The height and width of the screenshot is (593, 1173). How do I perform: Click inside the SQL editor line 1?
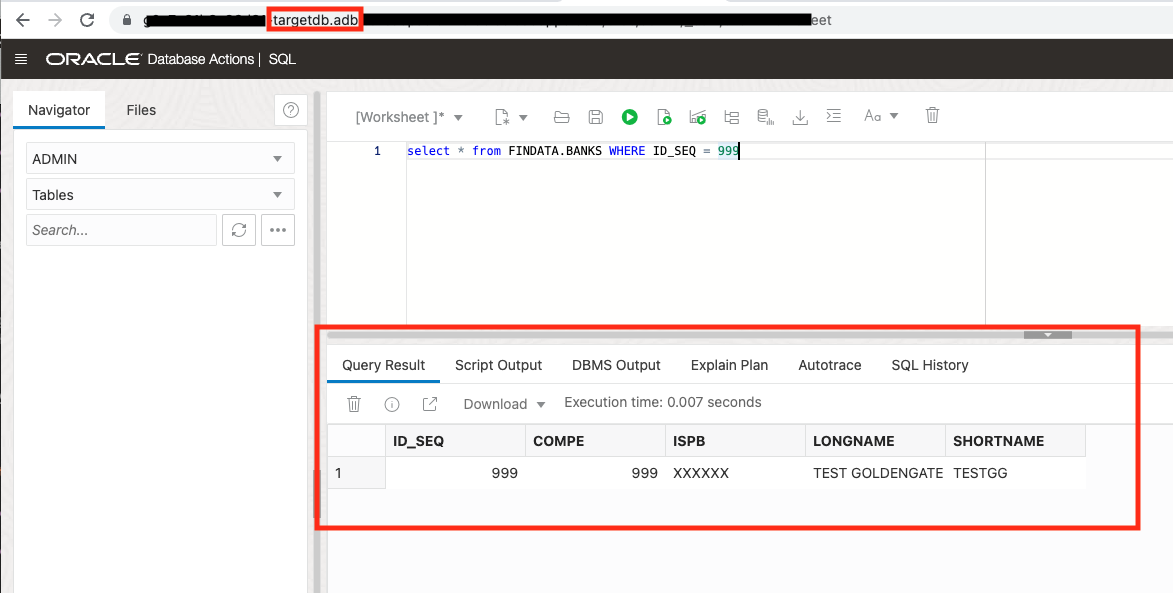click(573, 151)
